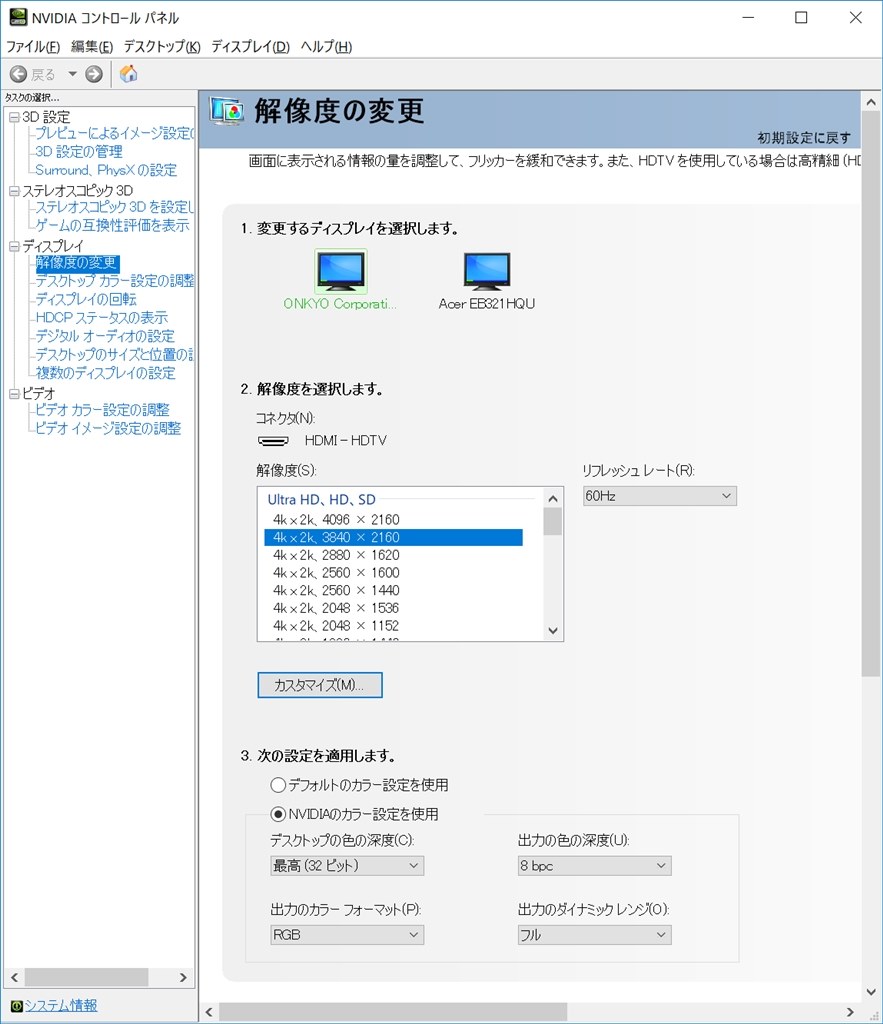Open デジタル オーディオの設定 tree item
Image resolution: width=883 pixels, height=1024 pixels.
point(104,336)
